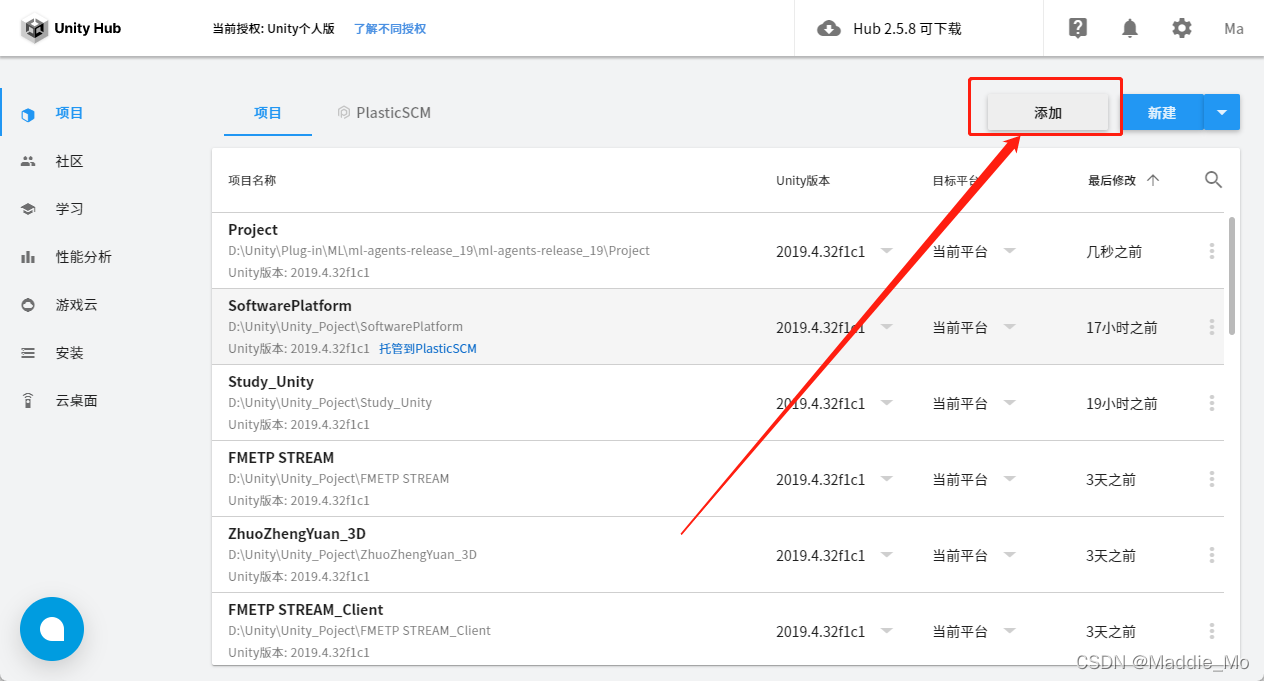Open more options for ZhuoZhengYuan_3D row

(x=1212, y=555)
